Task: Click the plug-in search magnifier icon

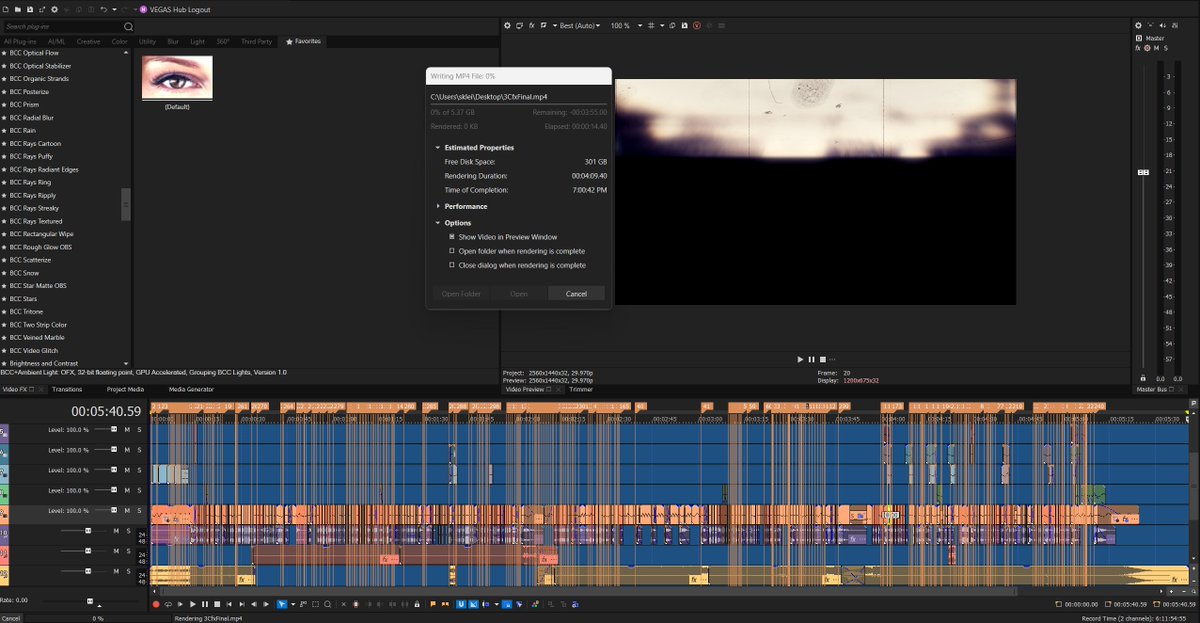Action: pyautogui.click(x=128, y=26)
